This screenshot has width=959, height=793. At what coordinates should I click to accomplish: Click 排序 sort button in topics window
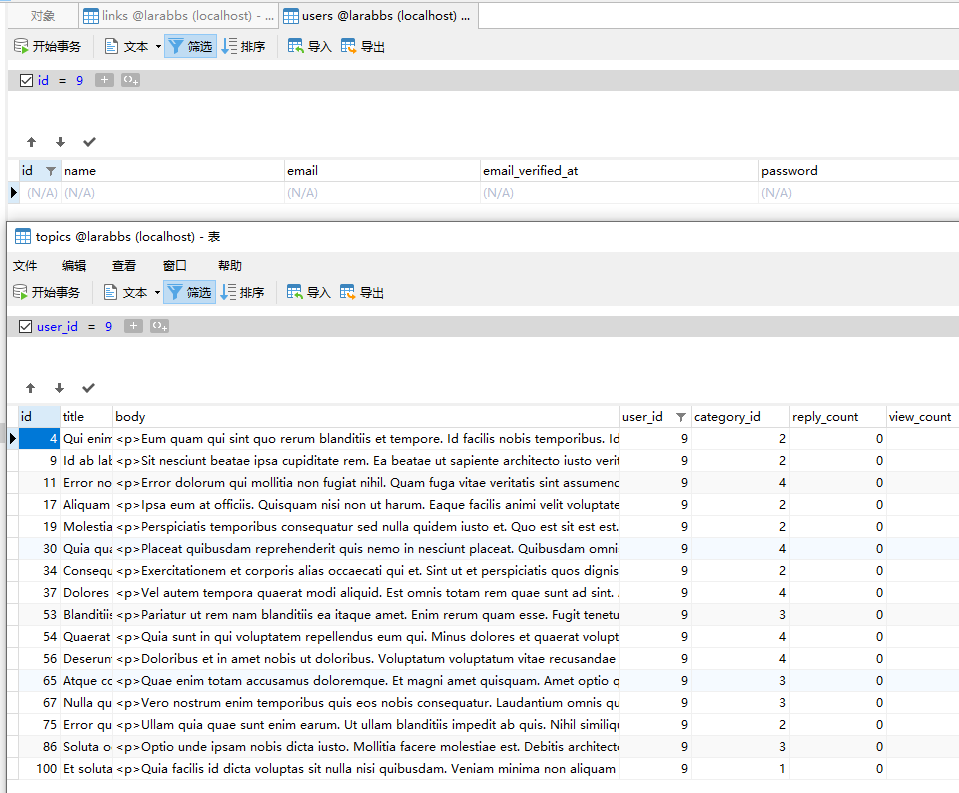pyautogui.click(x=242, y=292)
